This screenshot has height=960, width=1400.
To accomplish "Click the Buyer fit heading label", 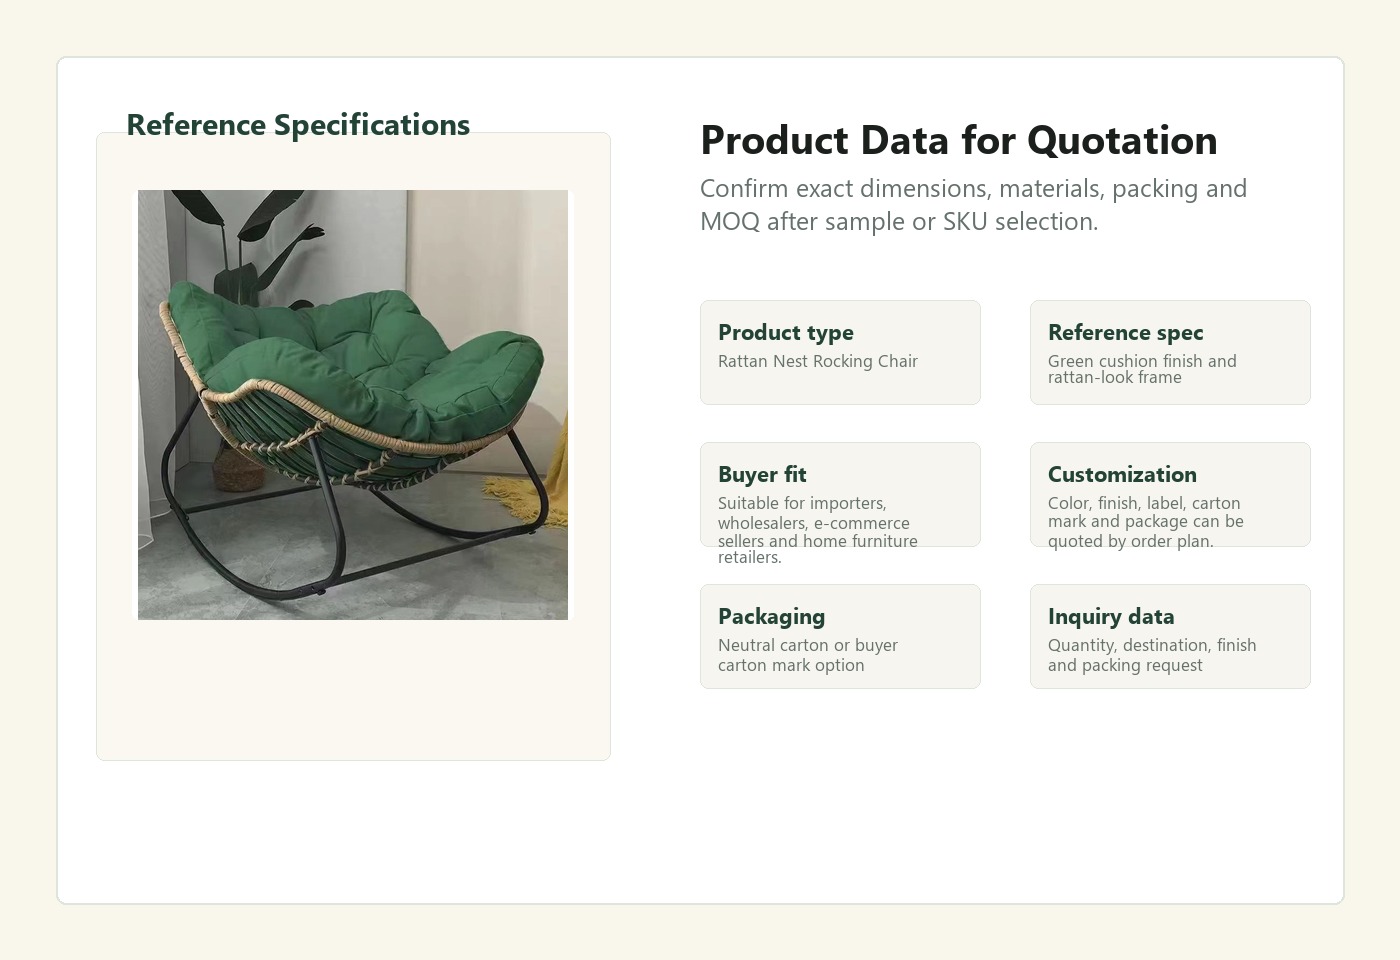I will click(x=762, y=474).
